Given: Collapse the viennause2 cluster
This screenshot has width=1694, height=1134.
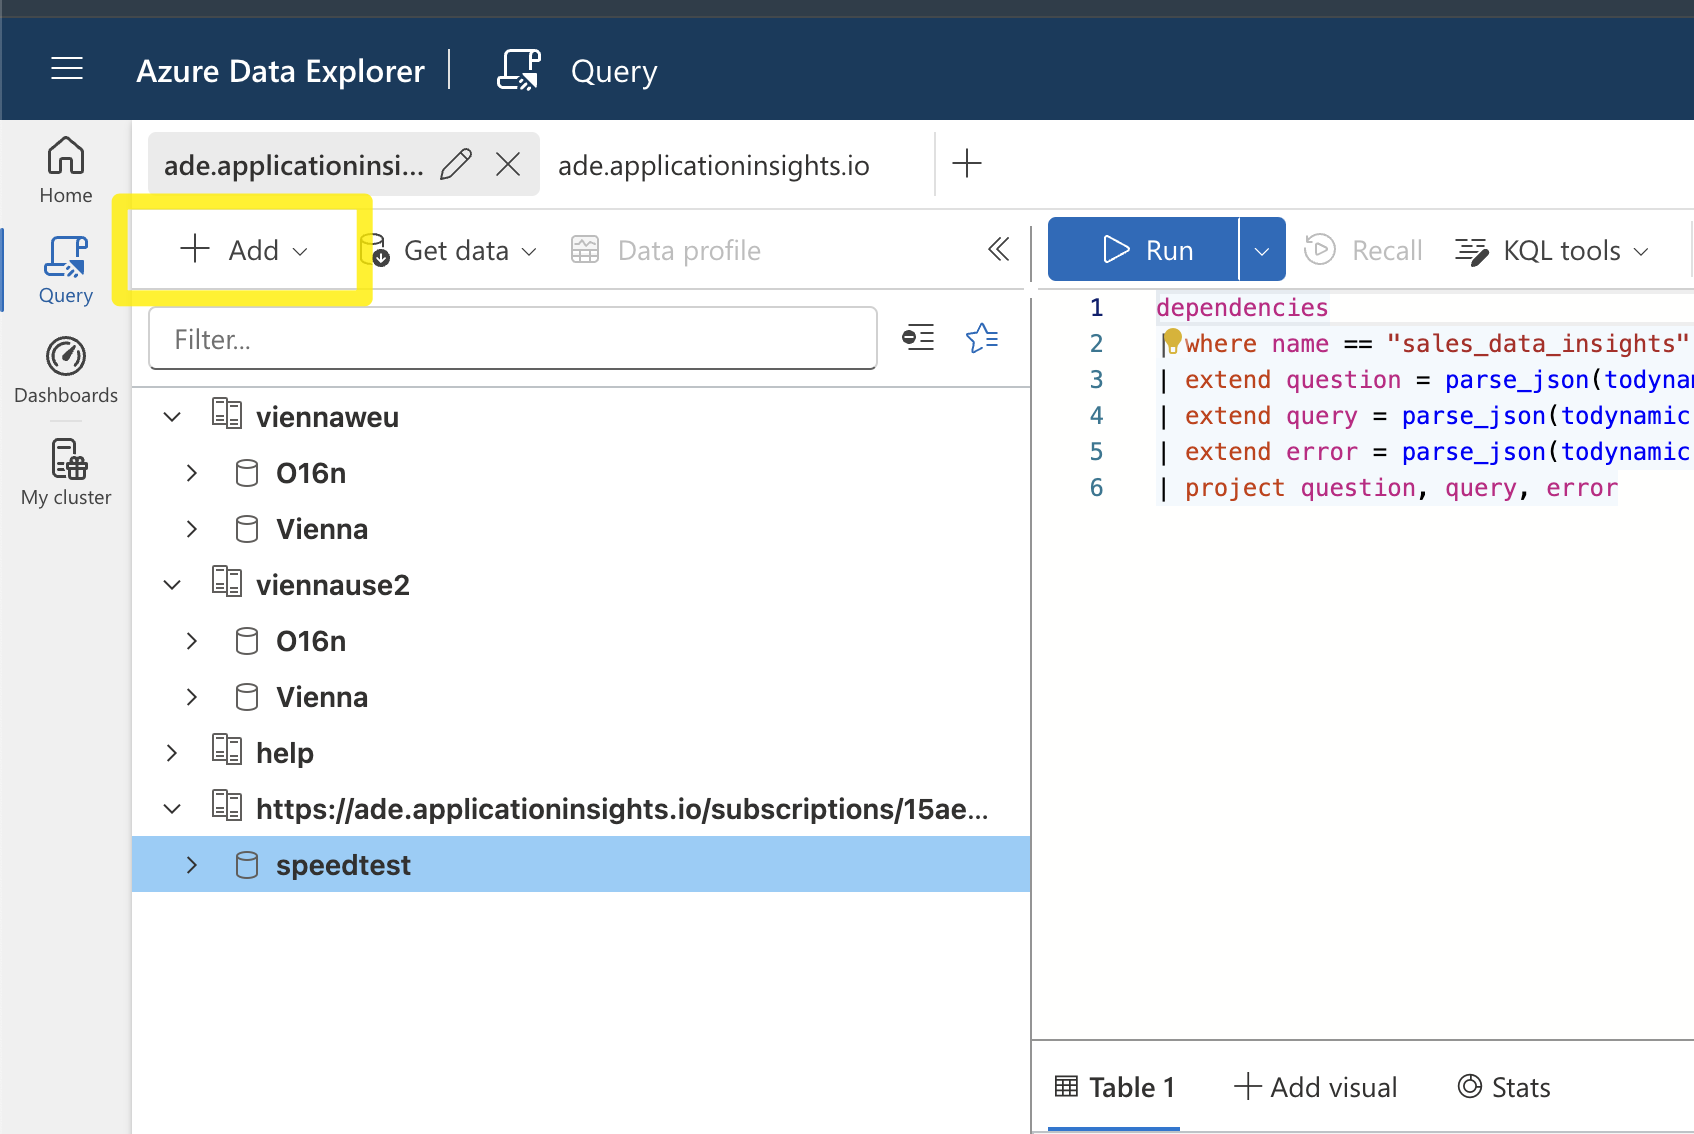Looking at the screenshot, I should pos(172,585).
